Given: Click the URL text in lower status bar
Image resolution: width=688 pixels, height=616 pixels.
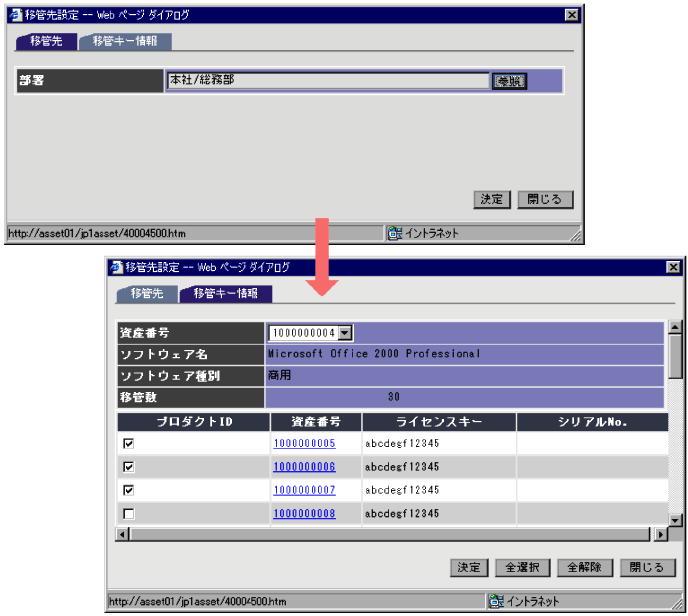Looking at the screenshot, I should point(197,602).
